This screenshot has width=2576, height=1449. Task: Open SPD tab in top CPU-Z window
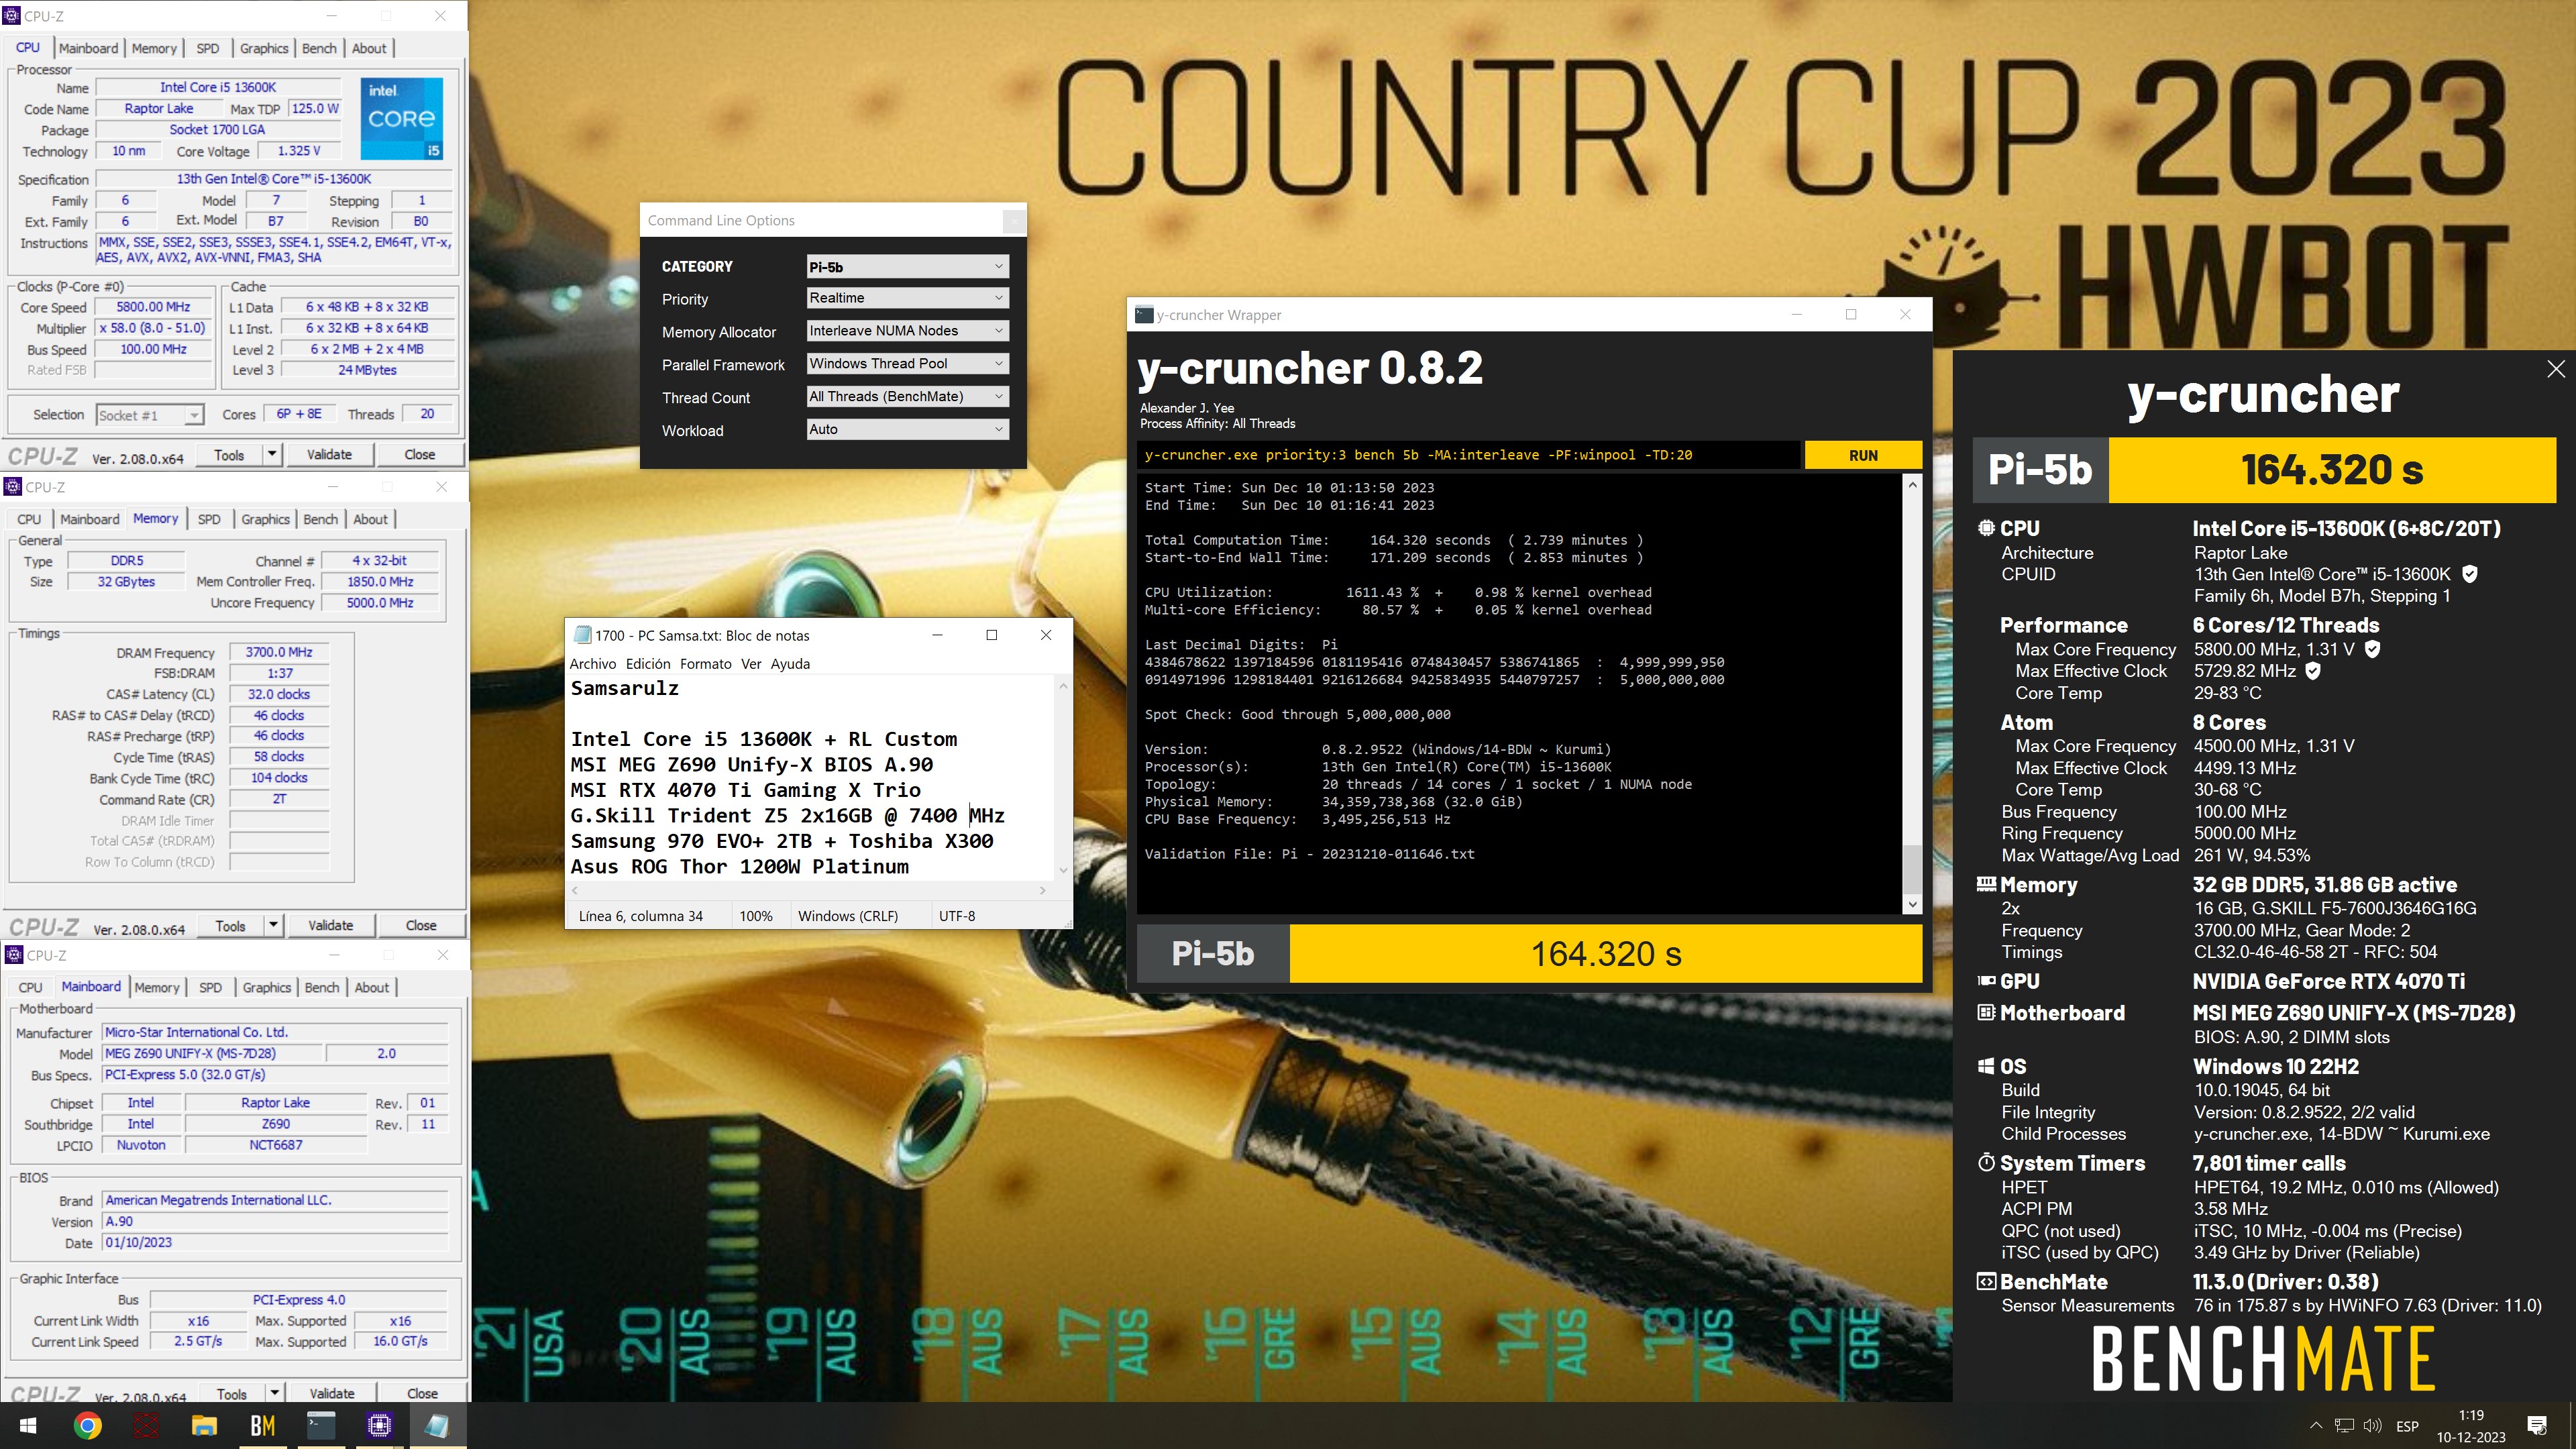pyautogui.click(x=207, y=48)
